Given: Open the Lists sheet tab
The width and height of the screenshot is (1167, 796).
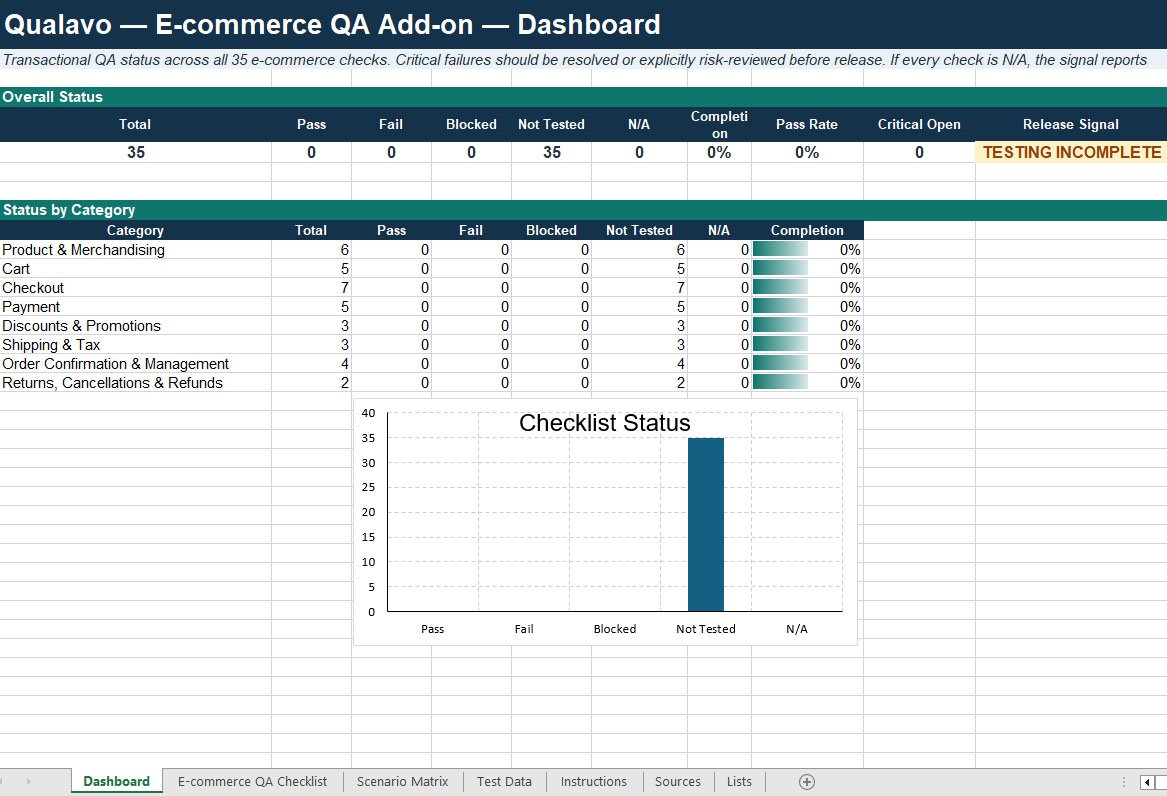Looking at the screenshot, I should pos(739,781).
